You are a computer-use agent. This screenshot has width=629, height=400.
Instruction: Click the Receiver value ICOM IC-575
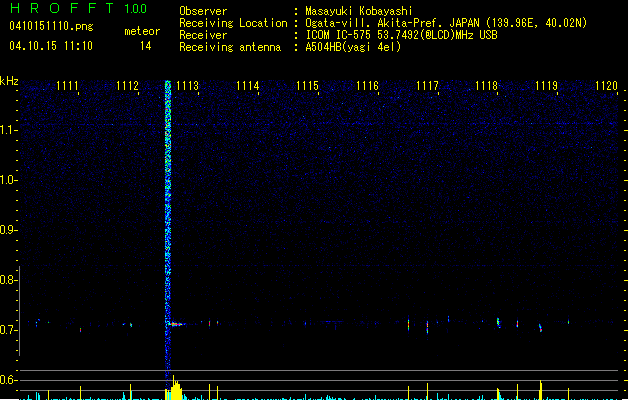338,35
